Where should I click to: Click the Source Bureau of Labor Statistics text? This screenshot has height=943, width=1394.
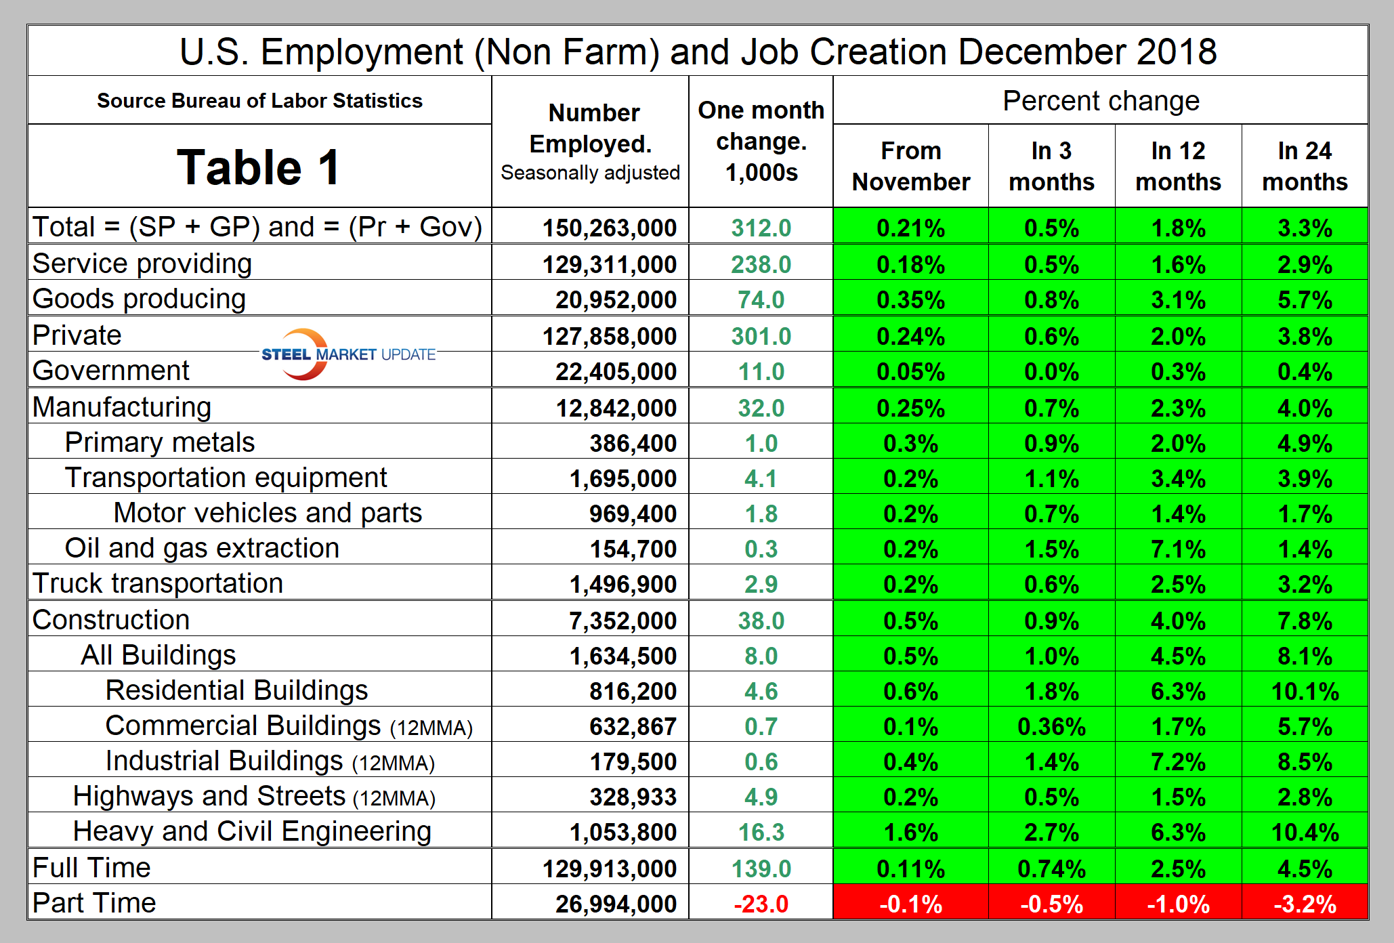click(x=259, y=101)
